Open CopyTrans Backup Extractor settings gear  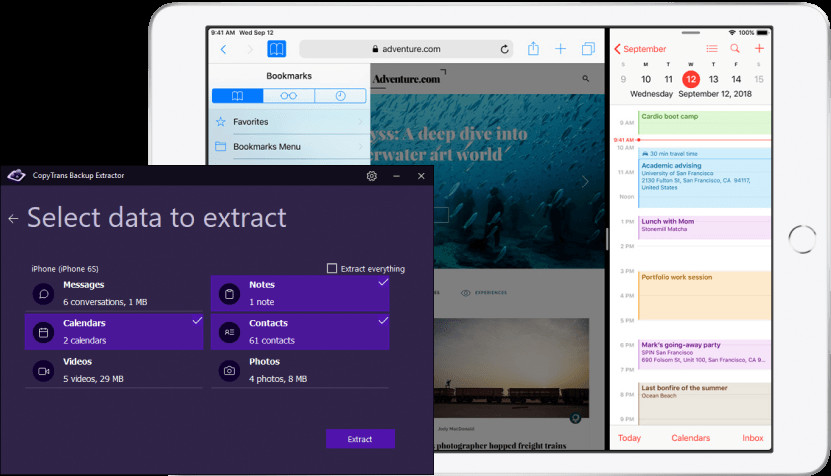[372, 176]
